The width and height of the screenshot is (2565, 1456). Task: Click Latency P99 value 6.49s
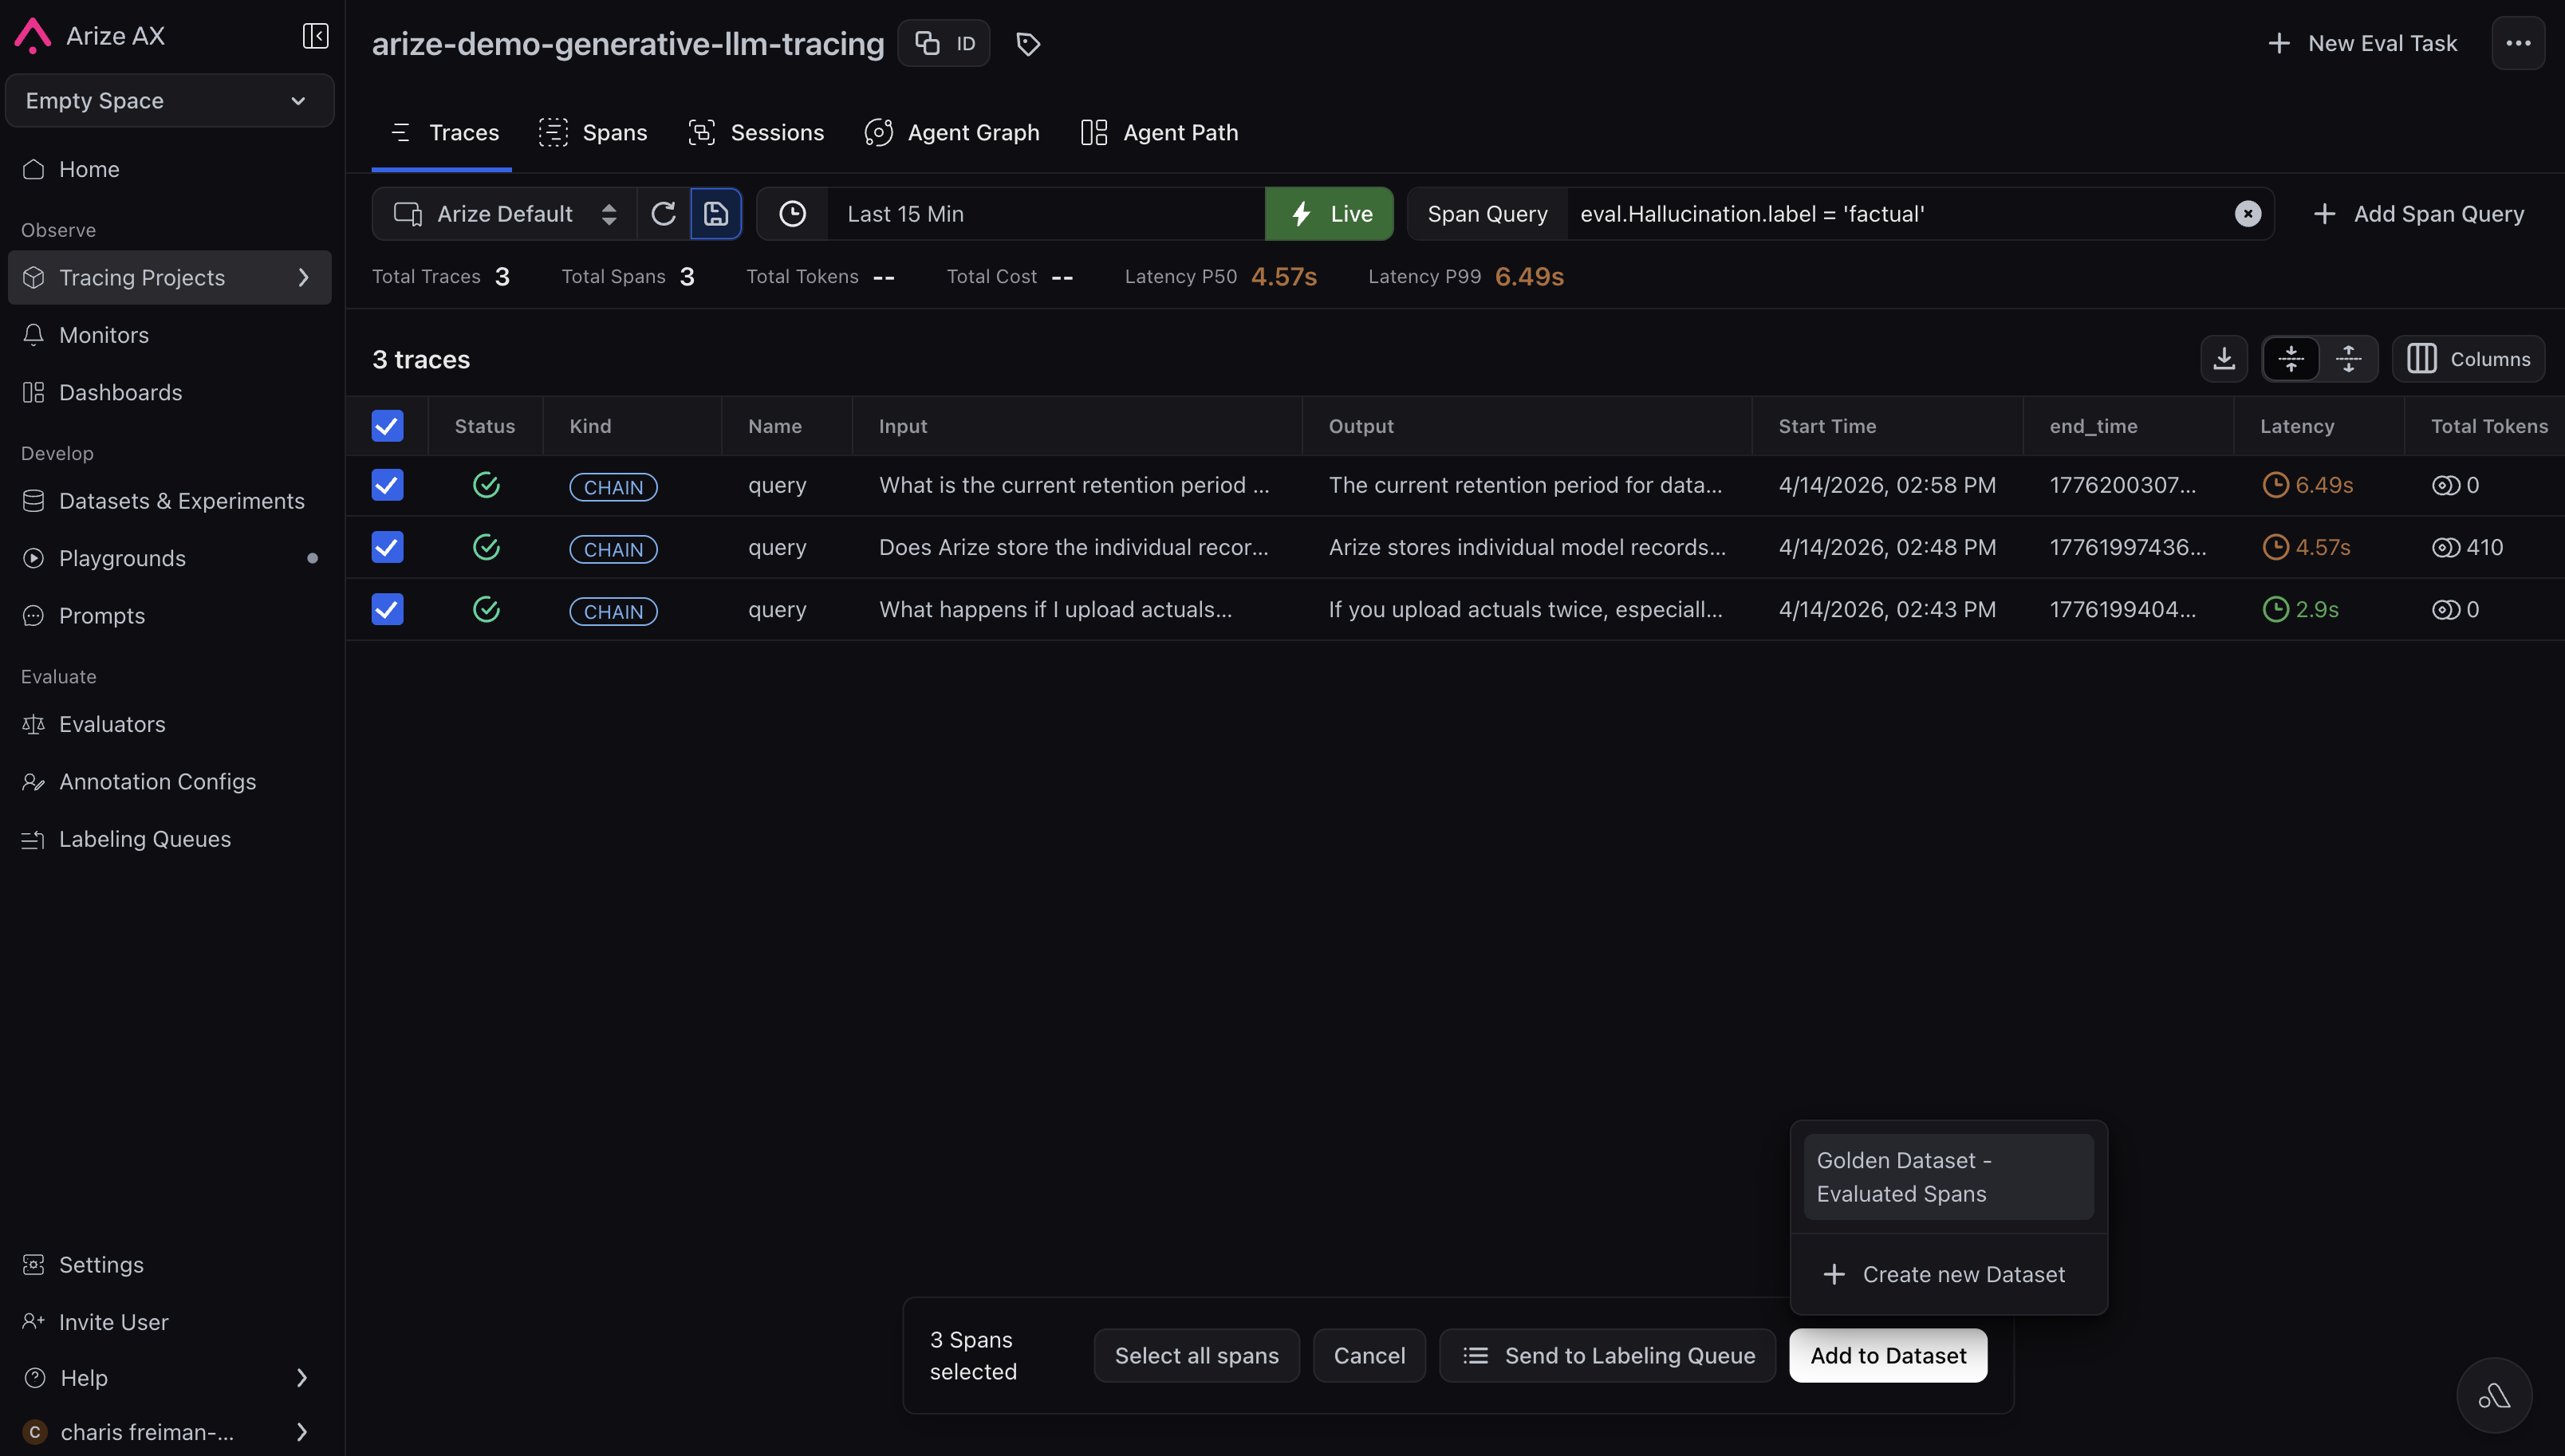[1529, 277]
